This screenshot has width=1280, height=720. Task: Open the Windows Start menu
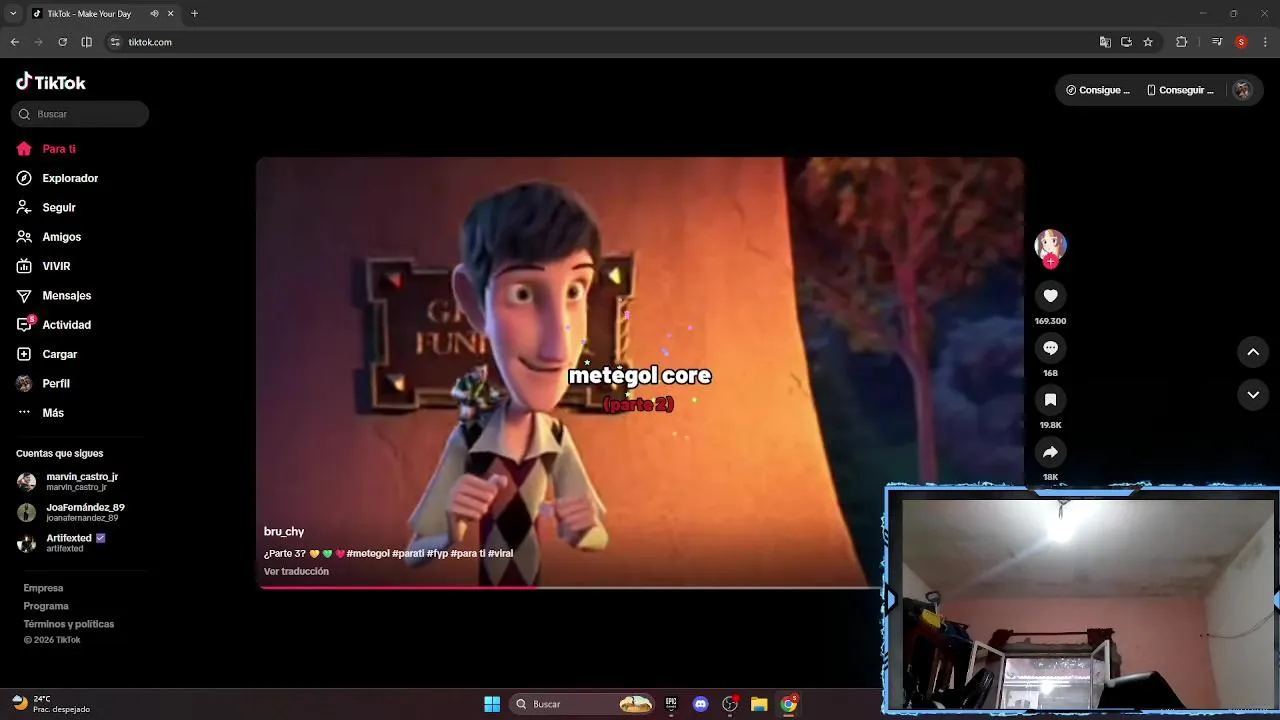tap(492, 704)
